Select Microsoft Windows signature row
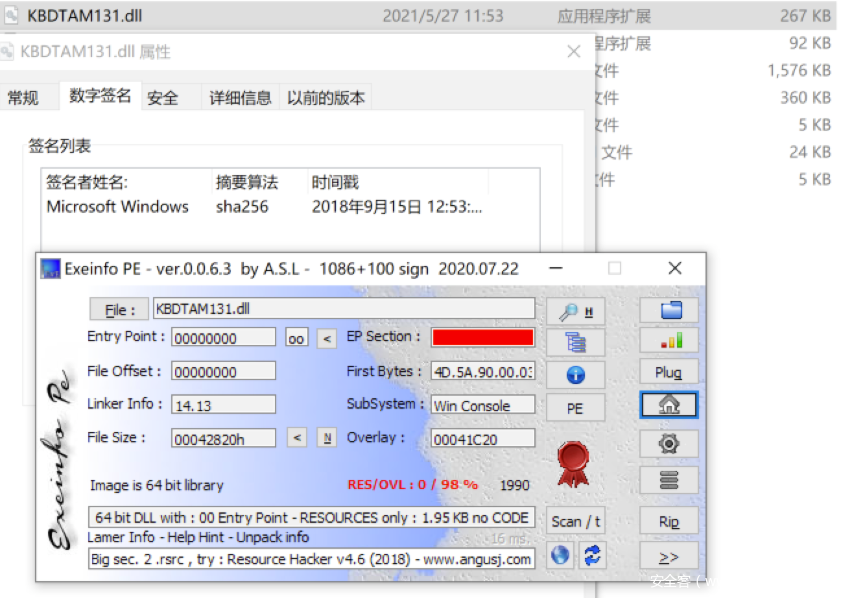This screenshot has height=600, width=866. point(118,207)
